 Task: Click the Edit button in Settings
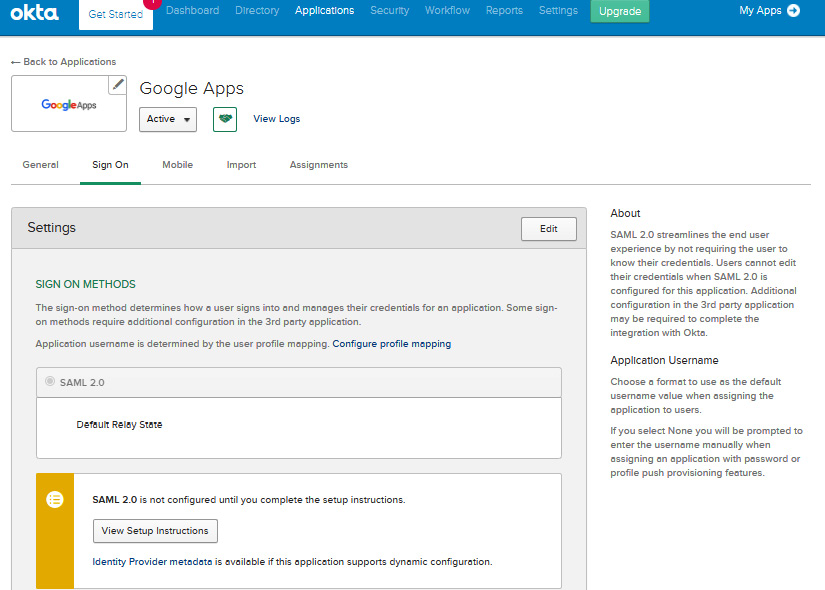(549, 229)
